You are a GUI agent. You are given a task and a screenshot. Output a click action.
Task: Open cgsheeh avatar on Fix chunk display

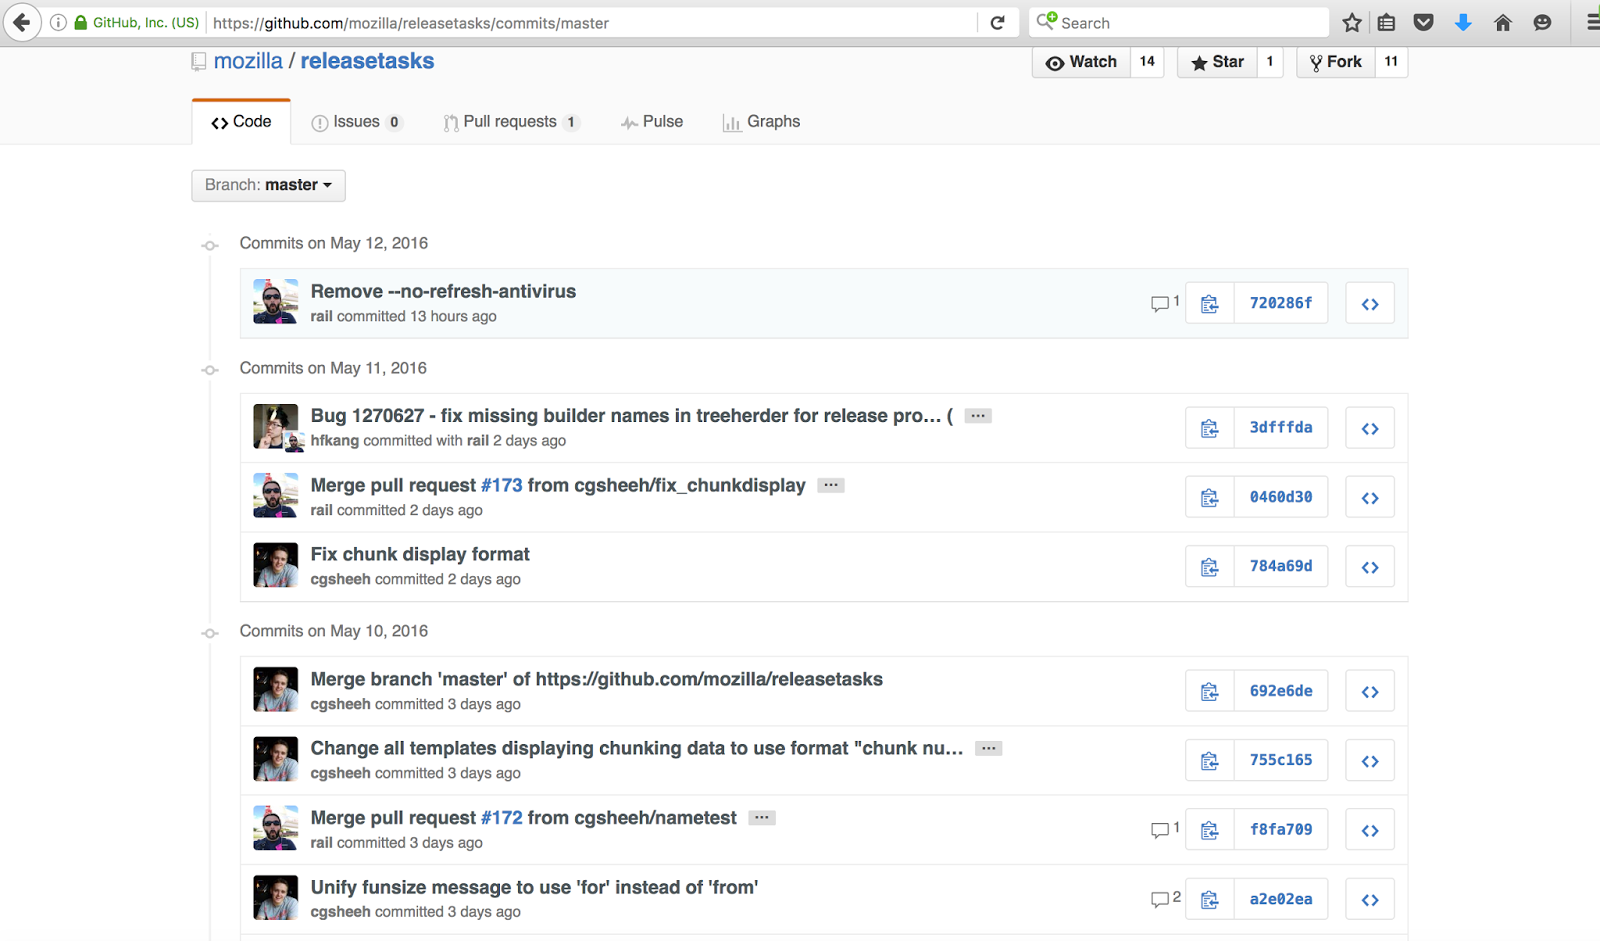click(x=275, y=566)
